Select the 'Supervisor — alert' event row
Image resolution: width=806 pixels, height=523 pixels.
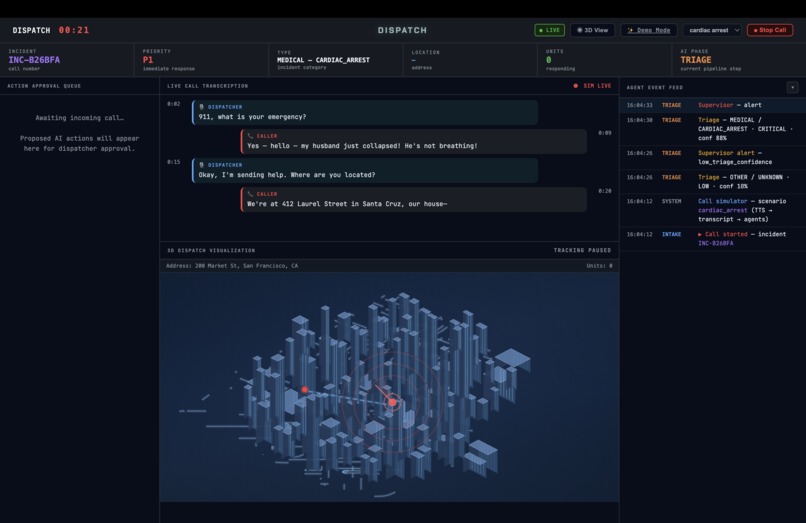712,105
